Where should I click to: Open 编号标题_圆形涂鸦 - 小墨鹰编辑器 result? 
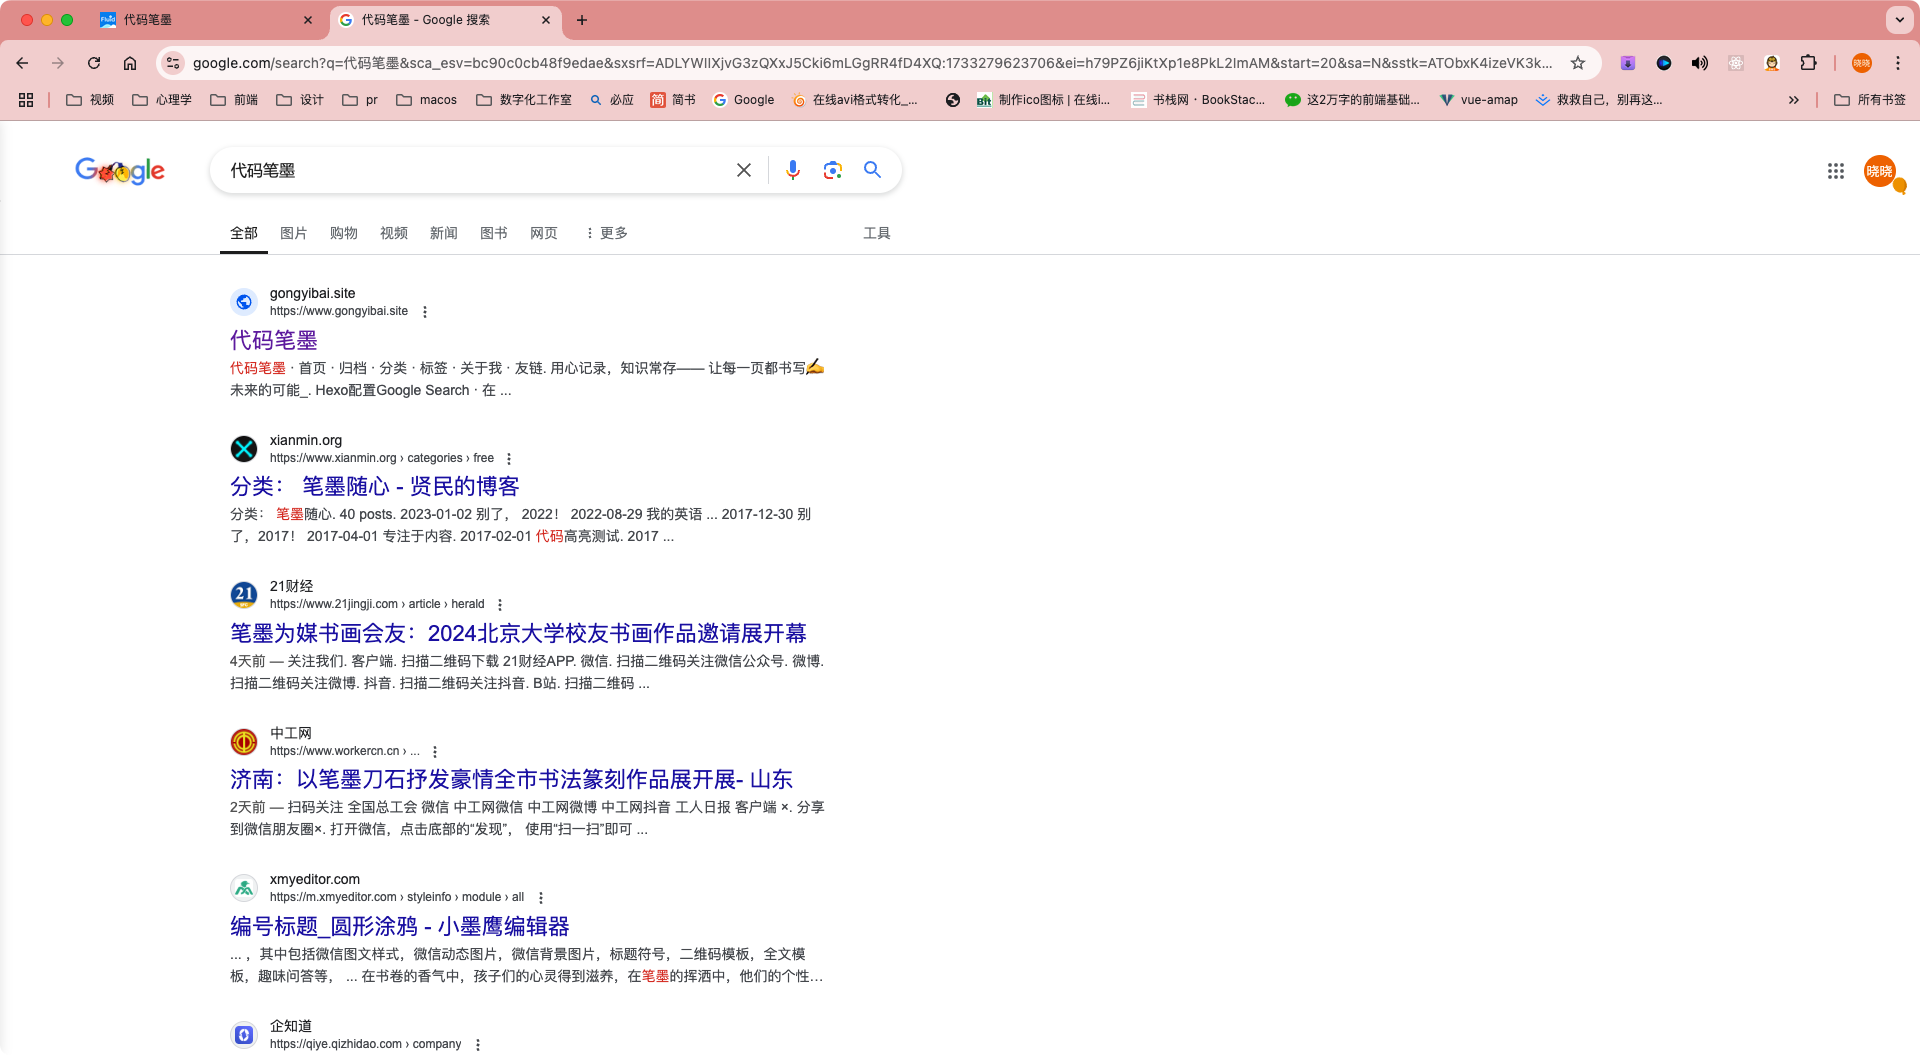400,926
